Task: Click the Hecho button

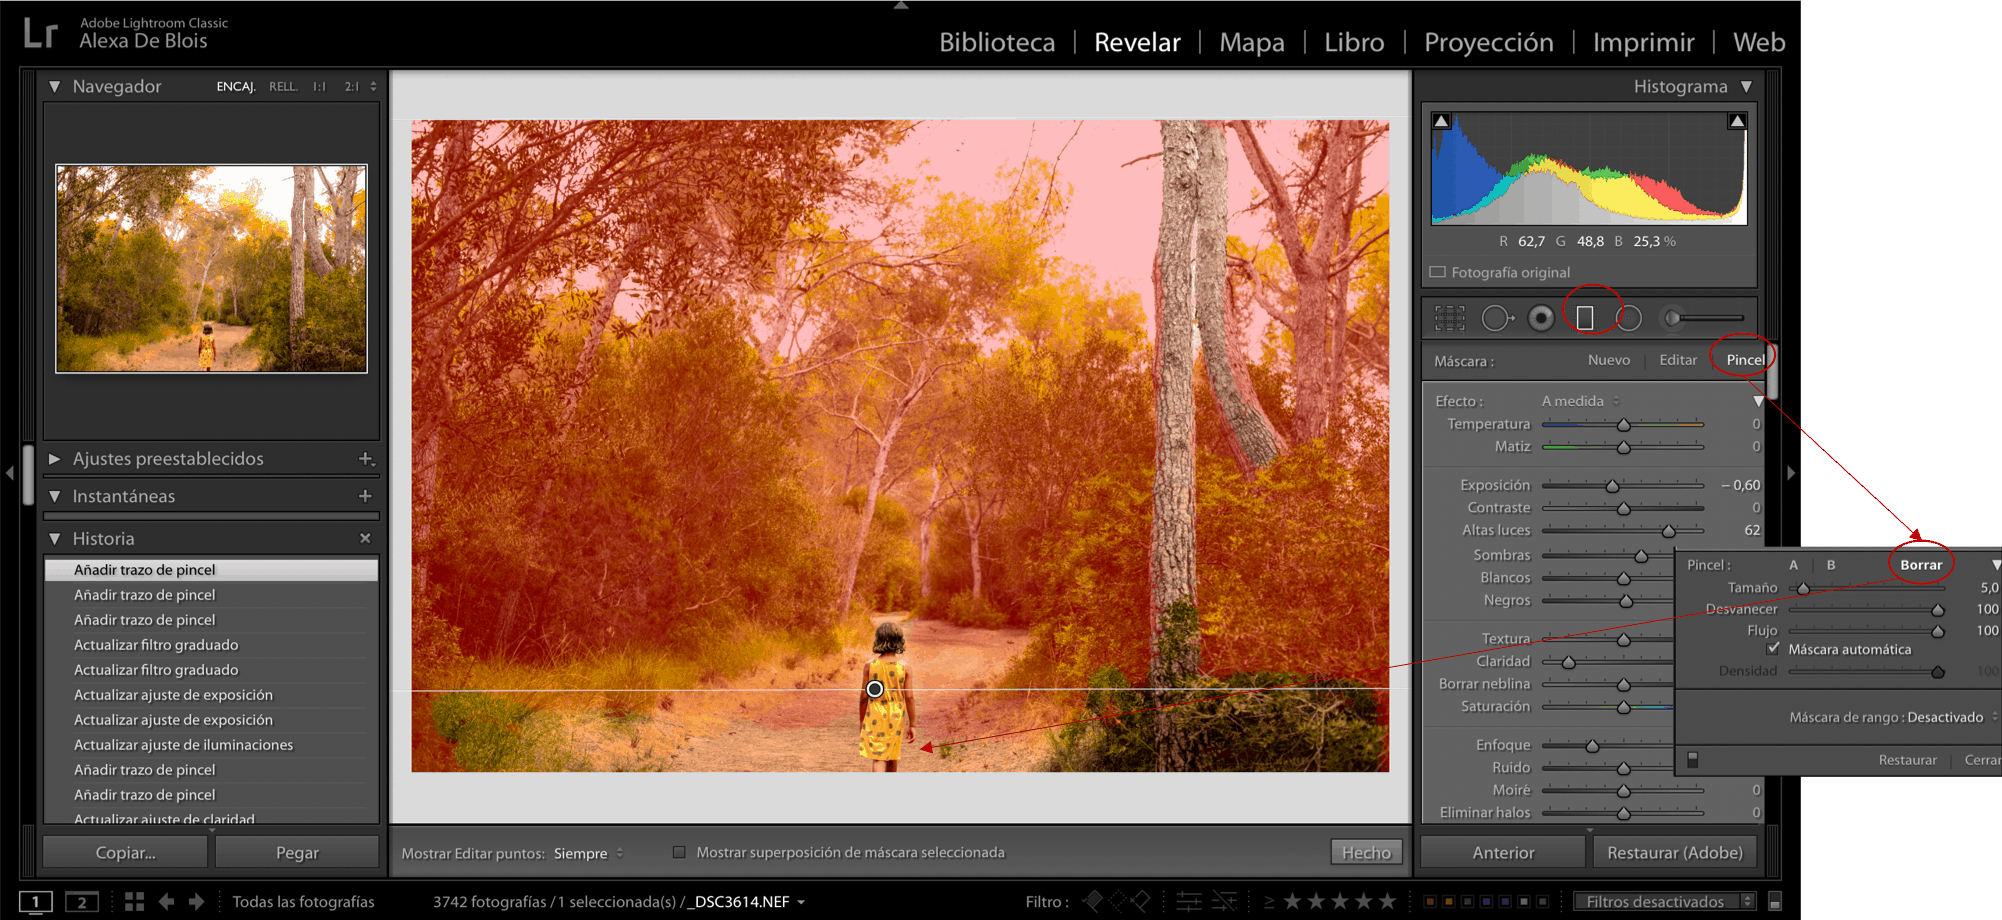Action: (1366, 852)
